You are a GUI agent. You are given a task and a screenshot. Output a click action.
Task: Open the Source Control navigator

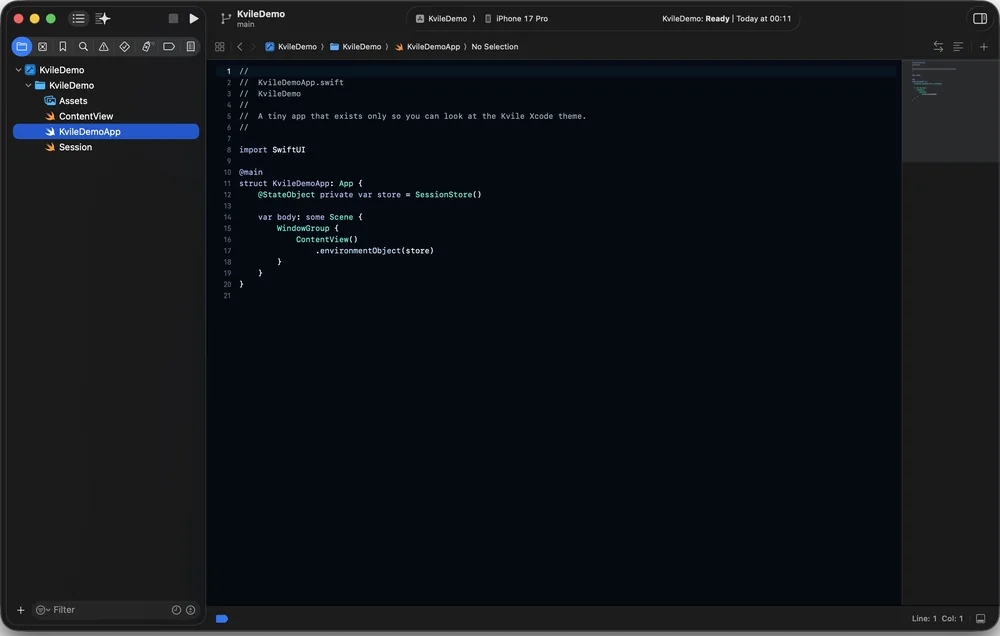(x=43, y=47)
